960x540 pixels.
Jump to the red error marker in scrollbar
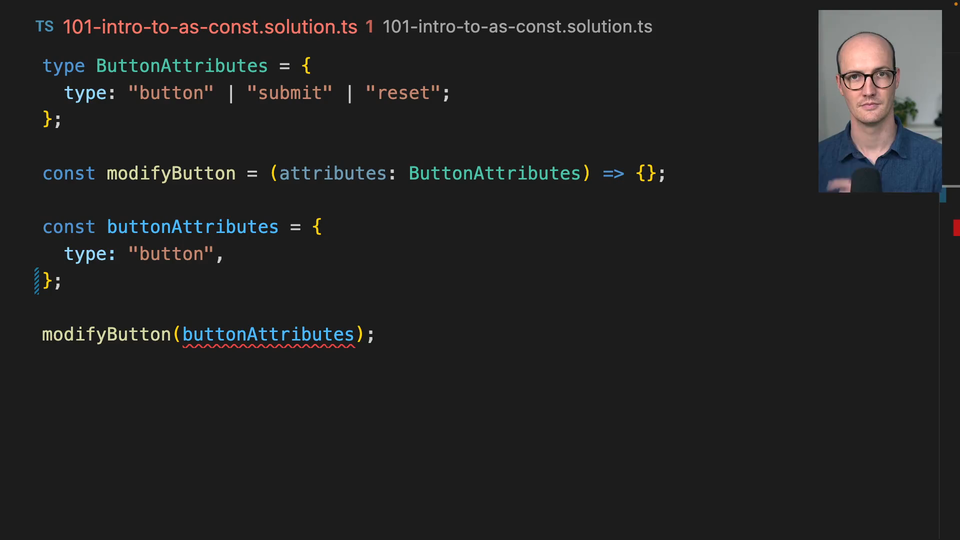click(956, 228)
